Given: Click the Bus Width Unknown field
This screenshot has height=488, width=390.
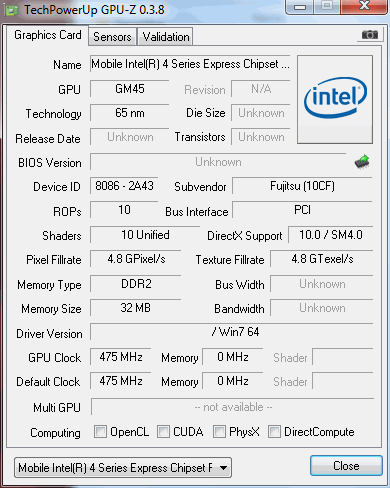Looking at the screenshot, I should coord(322,284).
